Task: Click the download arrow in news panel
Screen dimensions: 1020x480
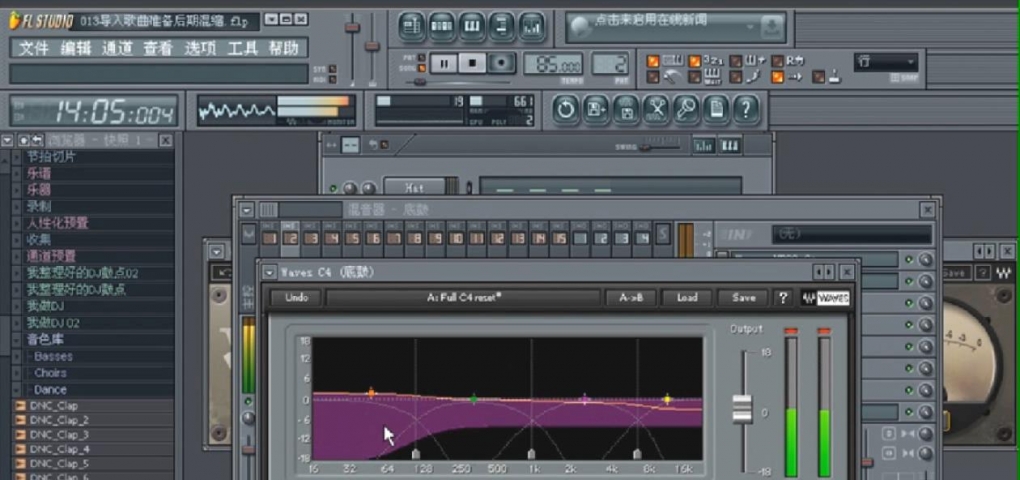Action: 771,27
